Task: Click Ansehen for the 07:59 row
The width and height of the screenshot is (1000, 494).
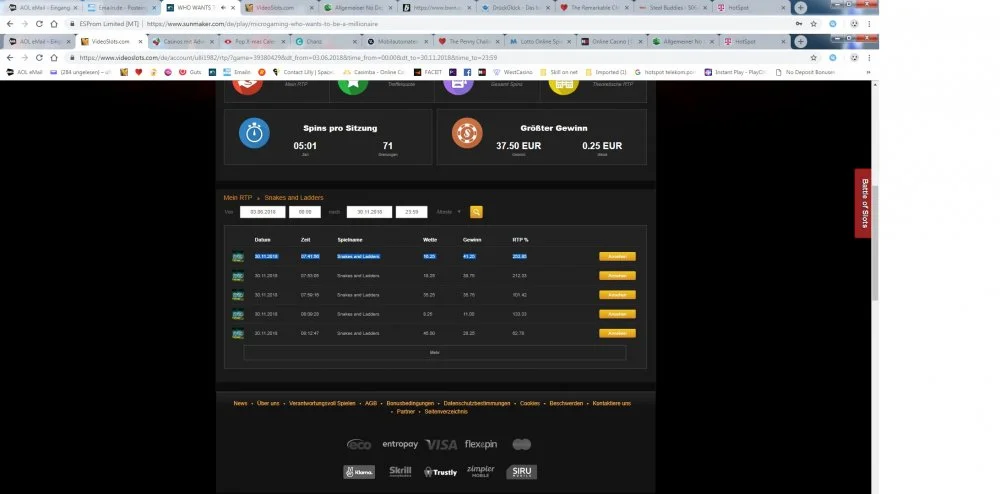Action: point(617,295)
